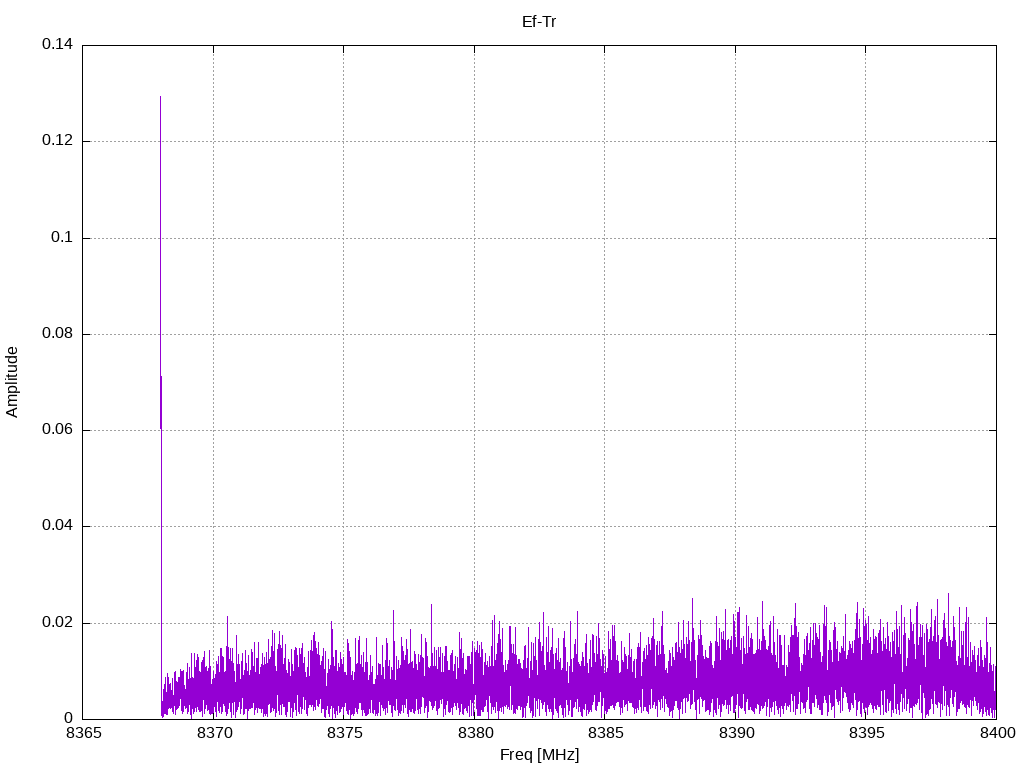The width and height of the screenshot is (1024, 768).
Task: Click the 8385 x-axis tick label
Action: coord(605,735)
